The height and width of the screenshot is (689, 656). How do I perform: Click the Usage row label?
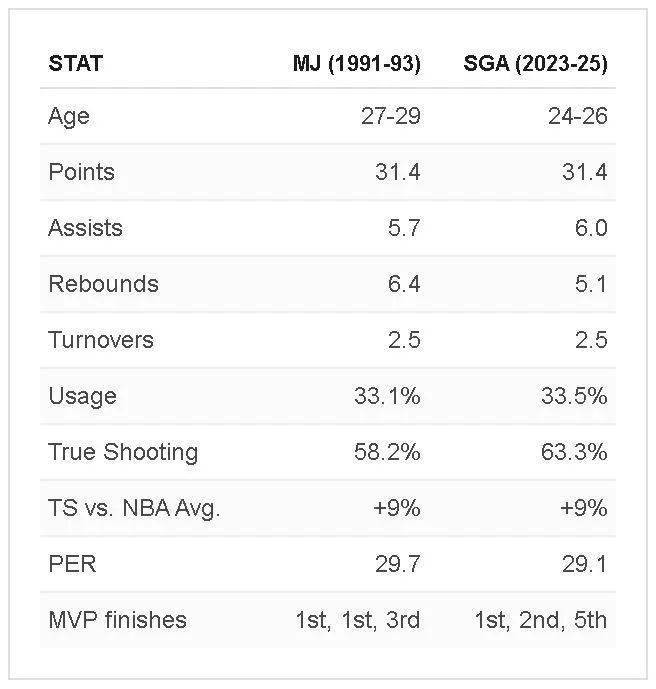click(83, 397)
